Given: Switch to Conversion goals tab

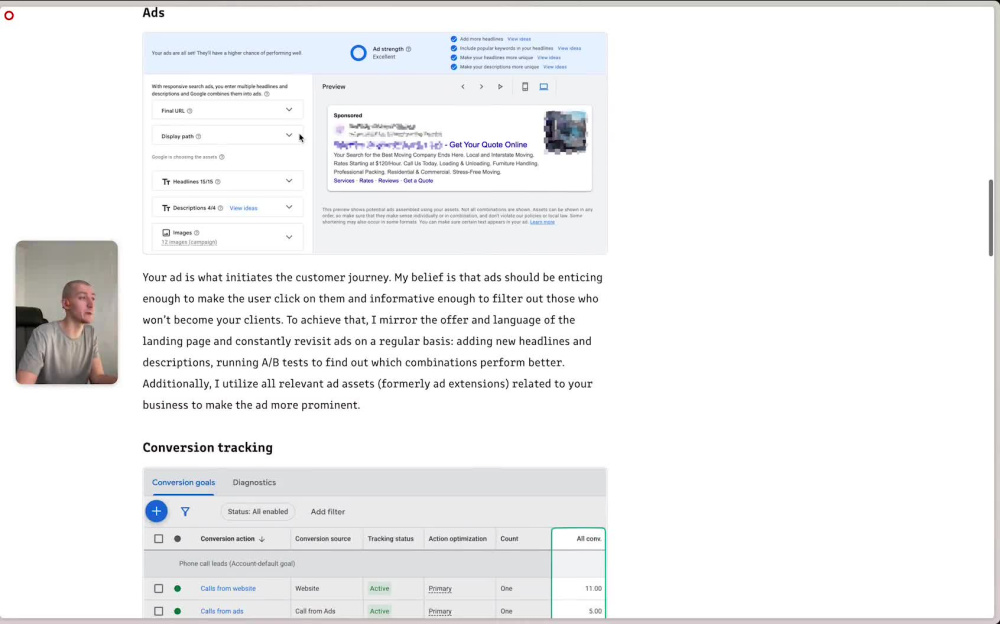Looking at the screenshot, I should point(184,482).
